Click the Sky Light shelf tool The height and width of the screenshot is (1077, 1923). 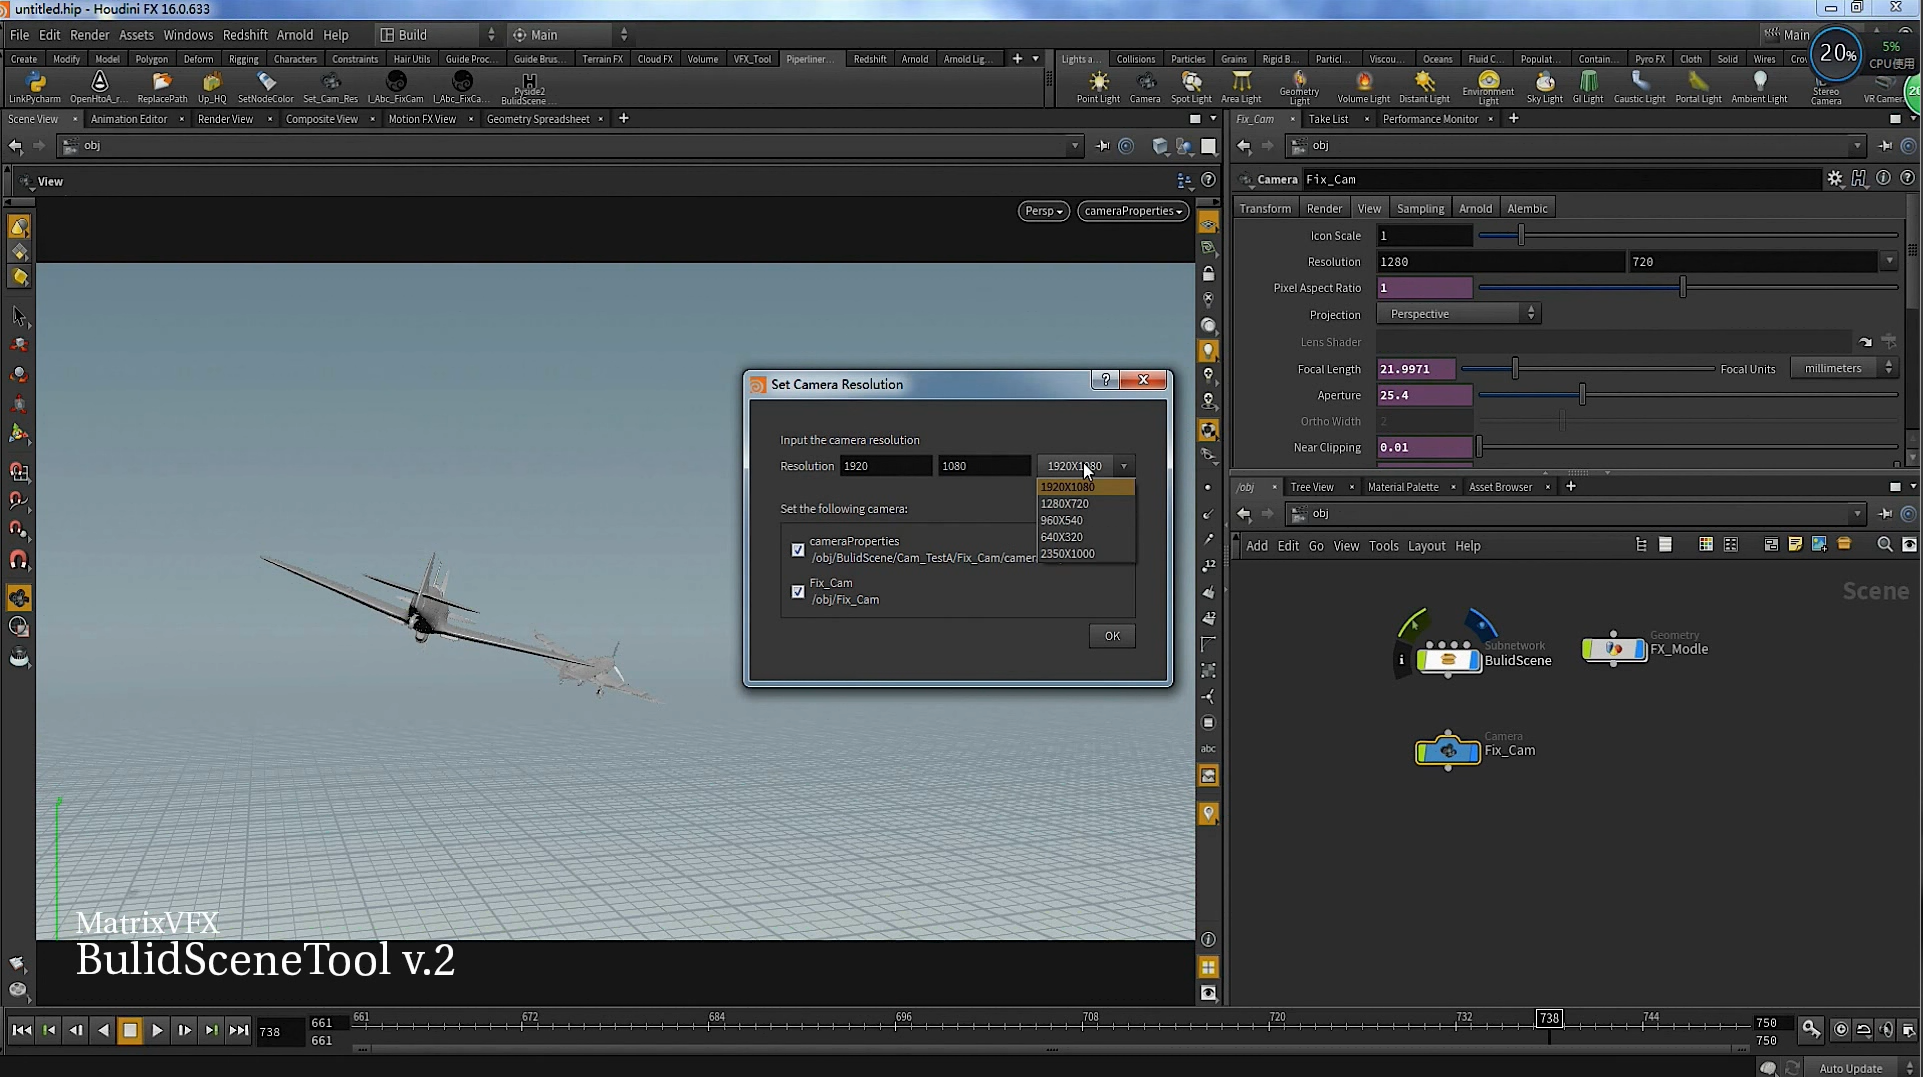(x=1545, y=87)
